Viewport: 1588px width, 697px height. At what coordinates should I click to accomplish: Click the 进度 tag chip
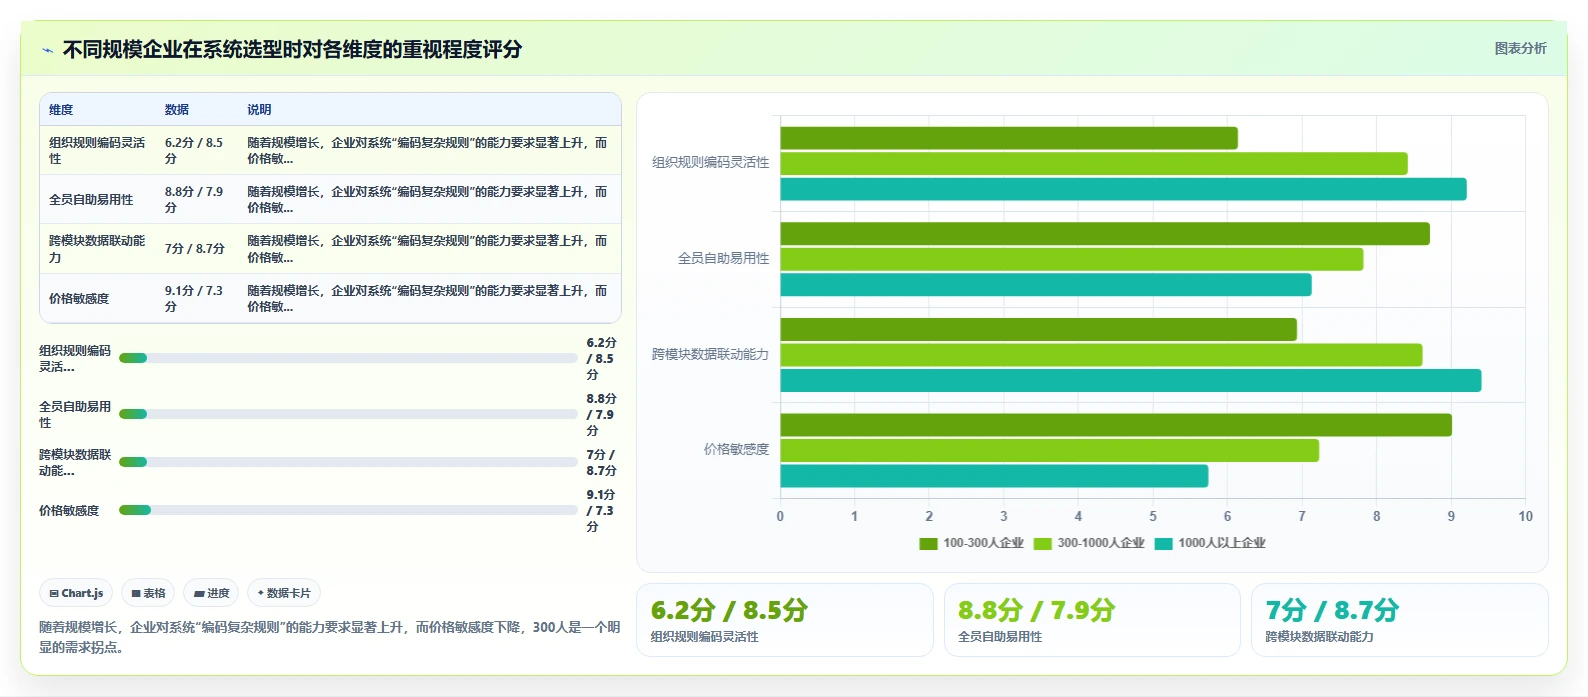pyautogui.click(x=212, y=593)
